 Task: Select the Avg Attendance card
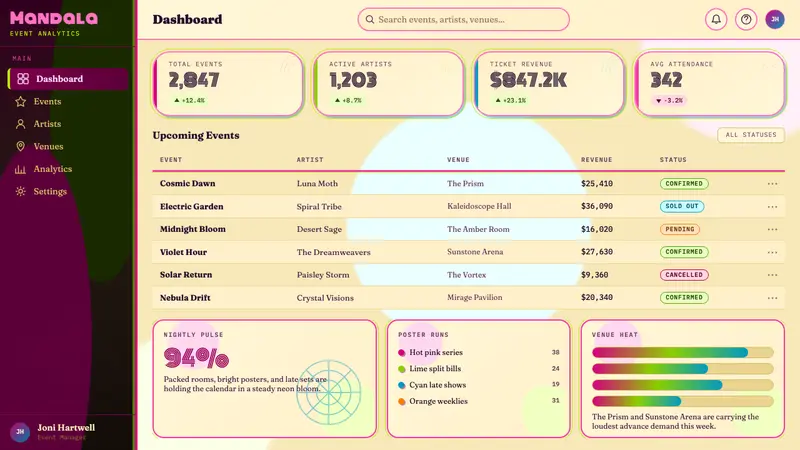tap(710, 84)
